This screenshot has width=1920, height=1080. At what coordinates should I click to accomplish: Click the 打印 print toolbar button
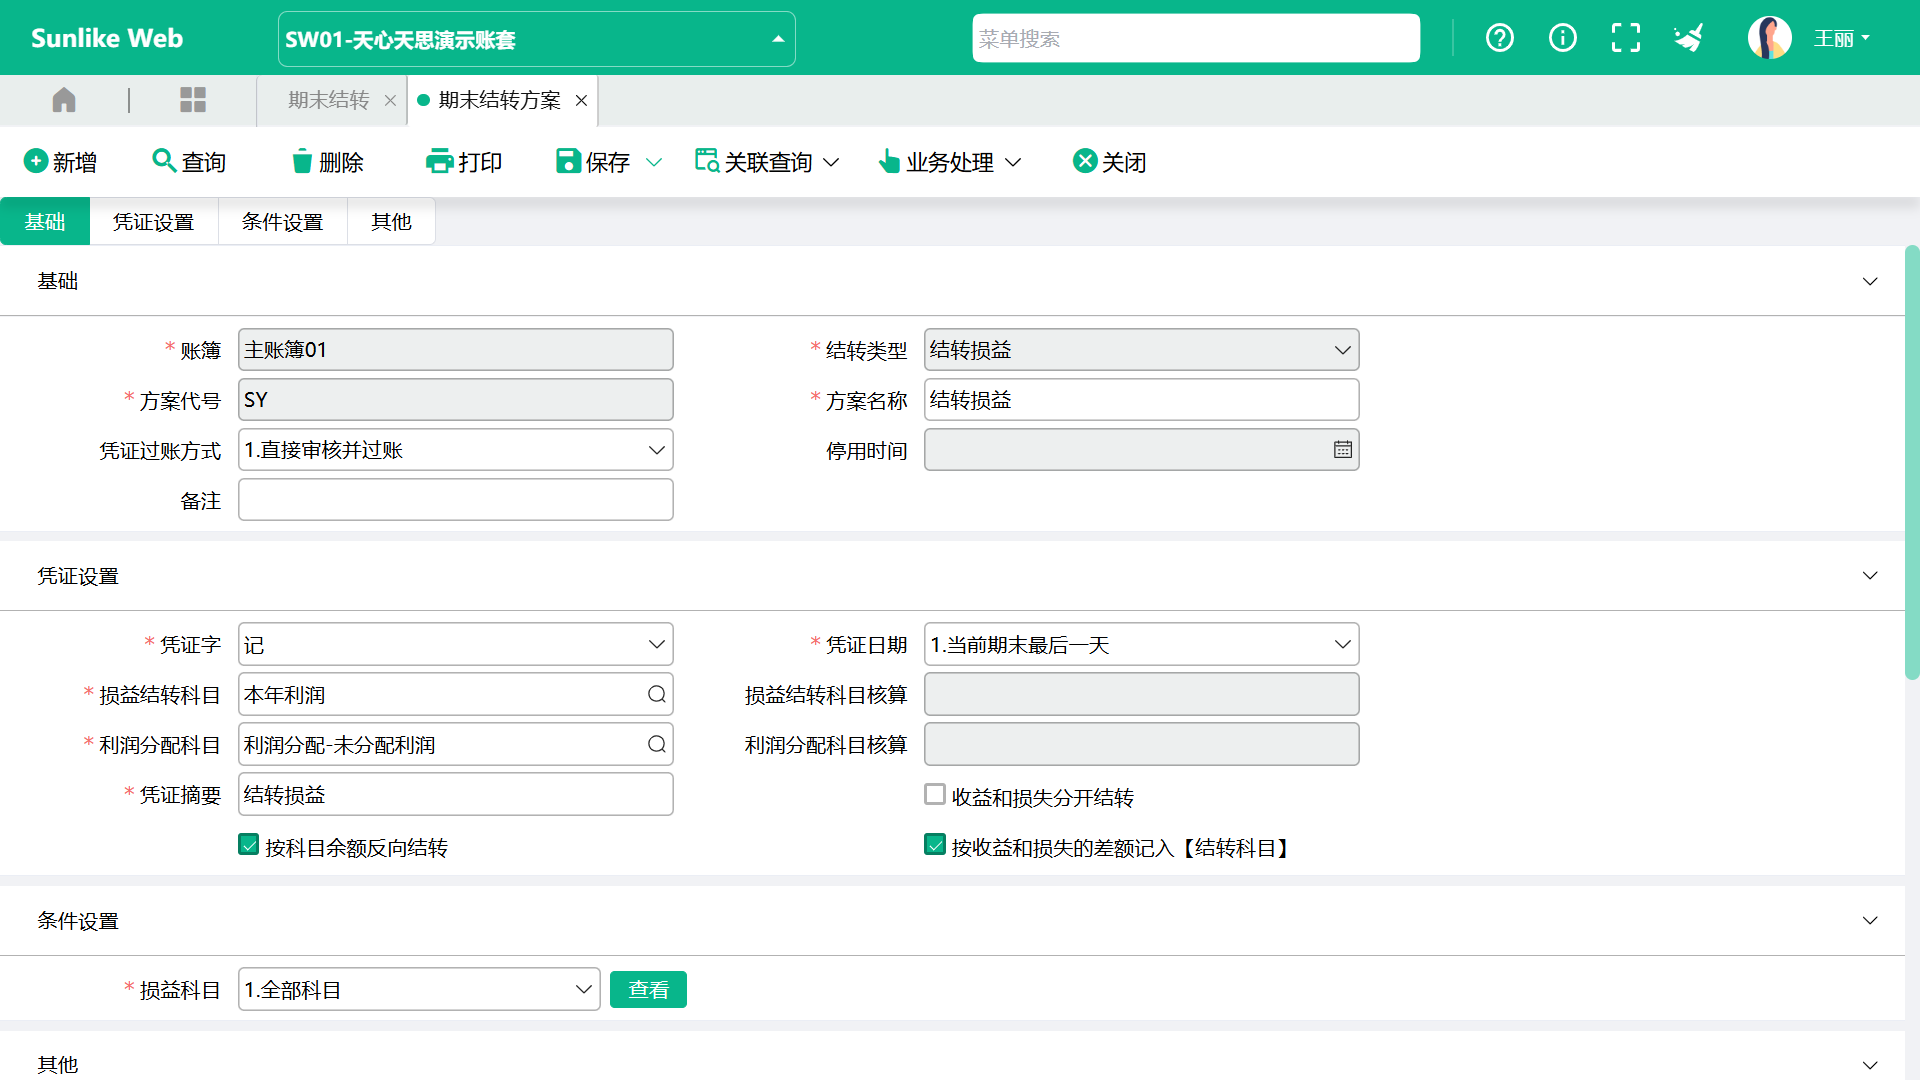(464, 162)
